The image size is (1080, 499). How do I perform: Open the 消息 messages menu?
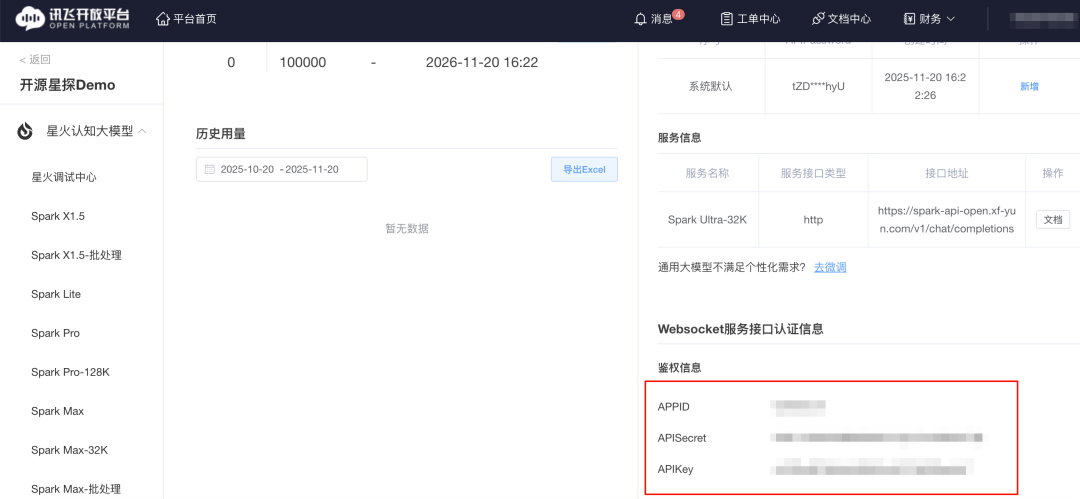(661, 19)
